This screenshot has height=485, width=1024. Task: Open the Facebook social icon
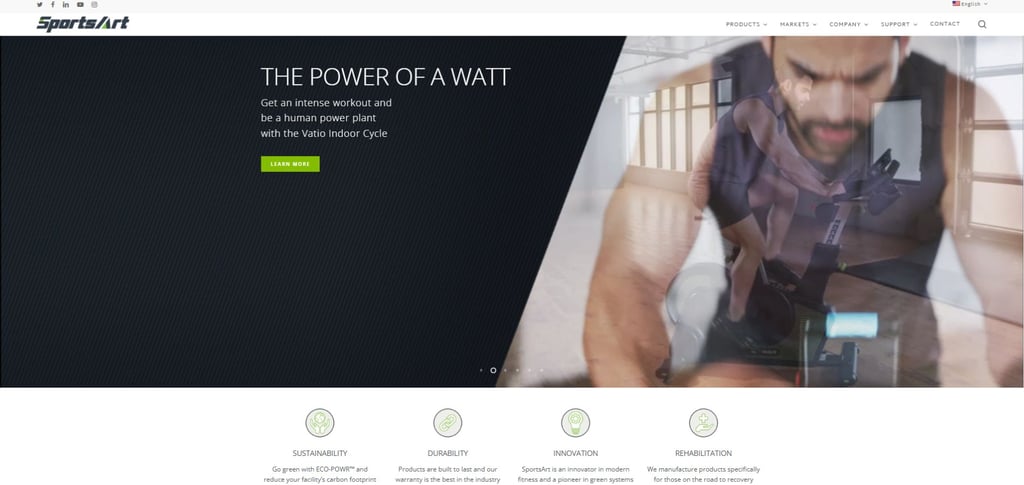point(53,5)
